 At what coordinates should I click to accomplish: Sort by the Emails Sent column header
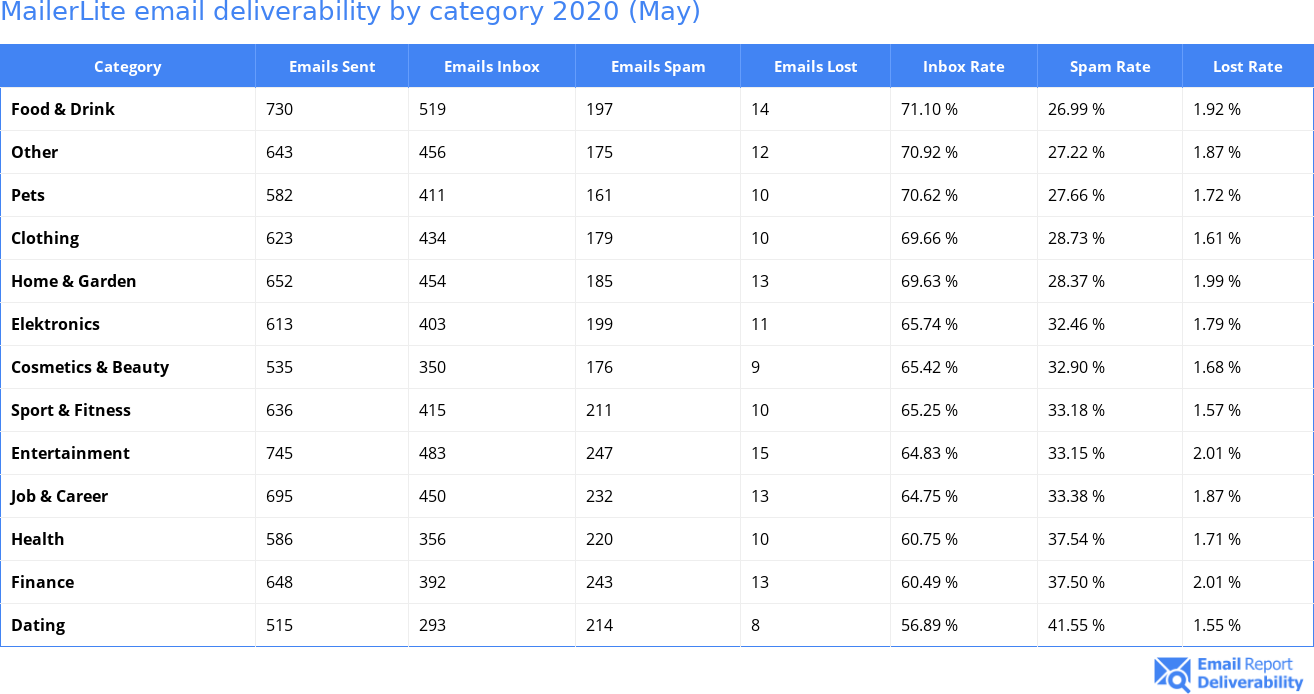tap(332, 67)
